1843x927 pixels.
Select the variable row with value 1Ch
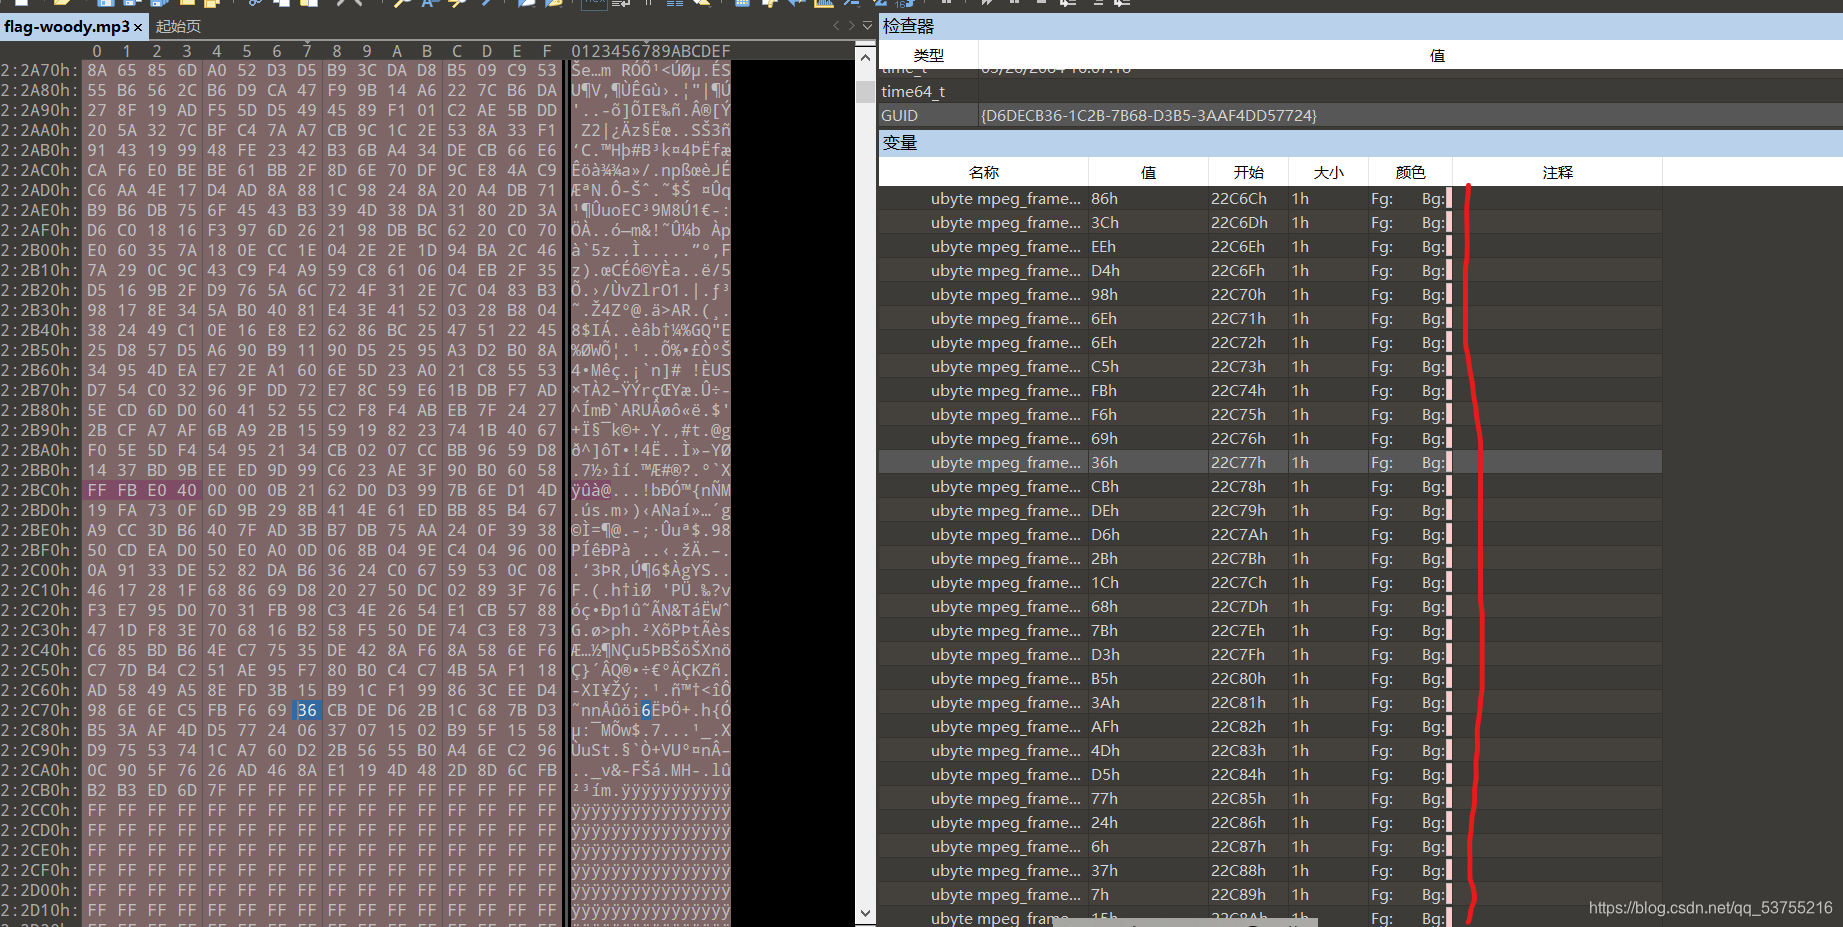pyautogui.click(x=1270, y=583)
